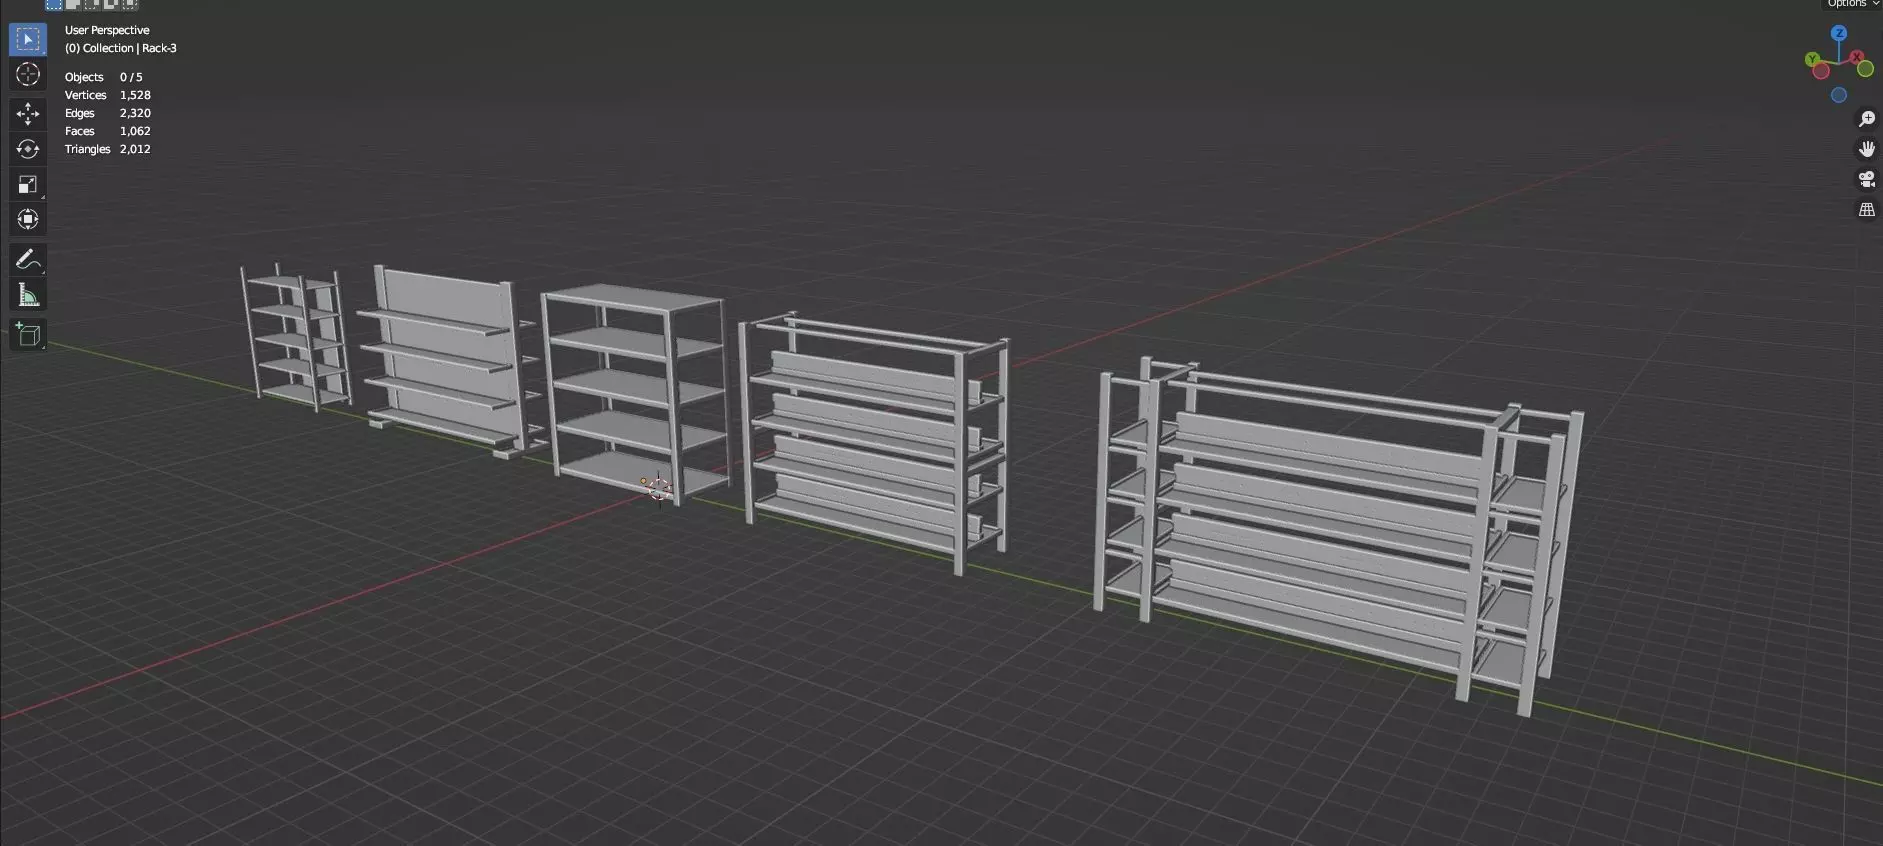Click the 3D cursor crosshair in viewport
This screenshot has width=1883, height=846.
[x=658, y=489]
